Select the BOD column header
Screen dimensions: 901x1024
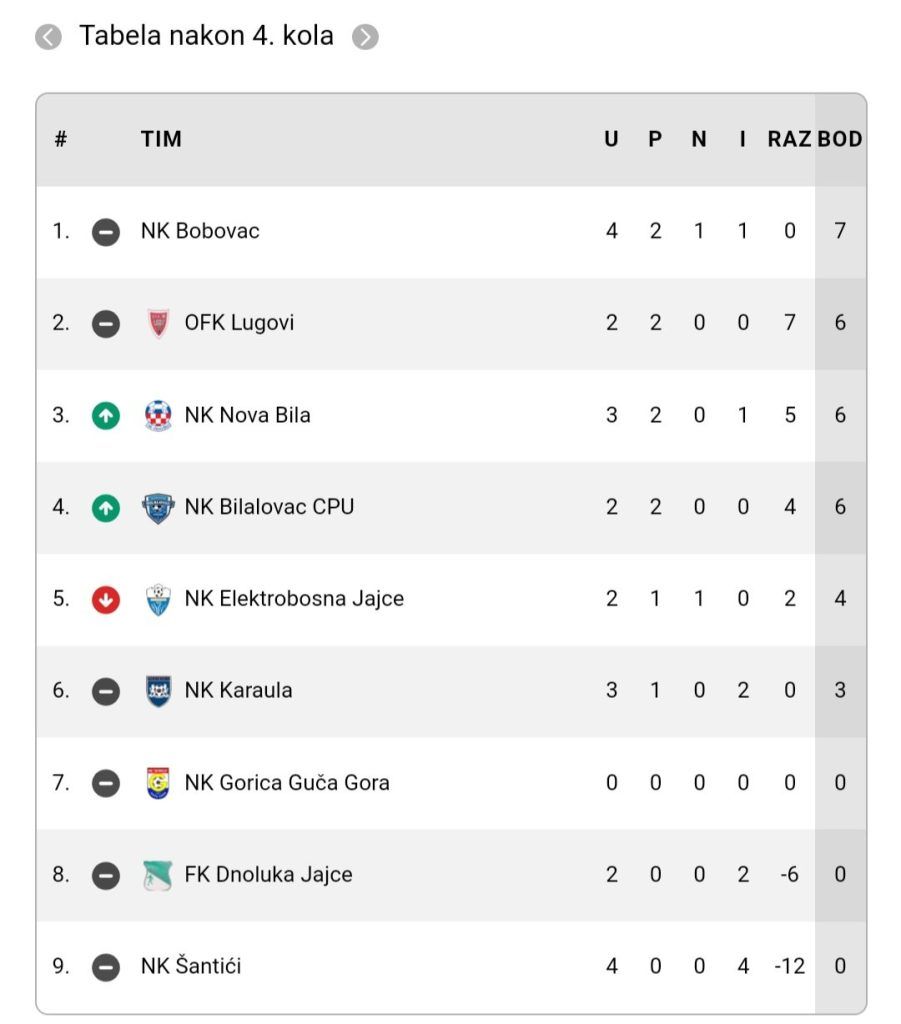[x=840, y=139]
